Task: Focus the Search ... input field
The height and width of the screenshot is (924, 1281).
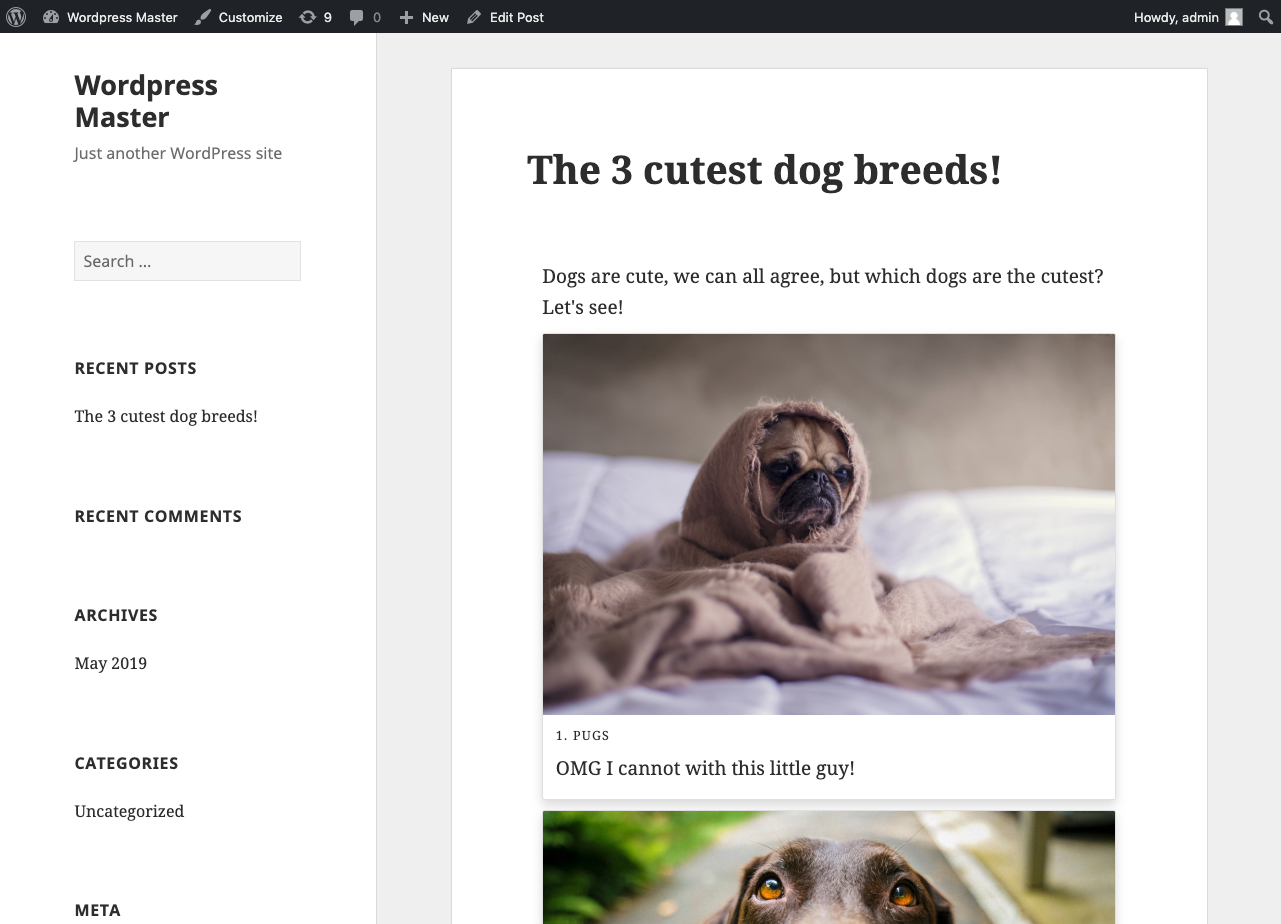Action: [x=187, y=261]
